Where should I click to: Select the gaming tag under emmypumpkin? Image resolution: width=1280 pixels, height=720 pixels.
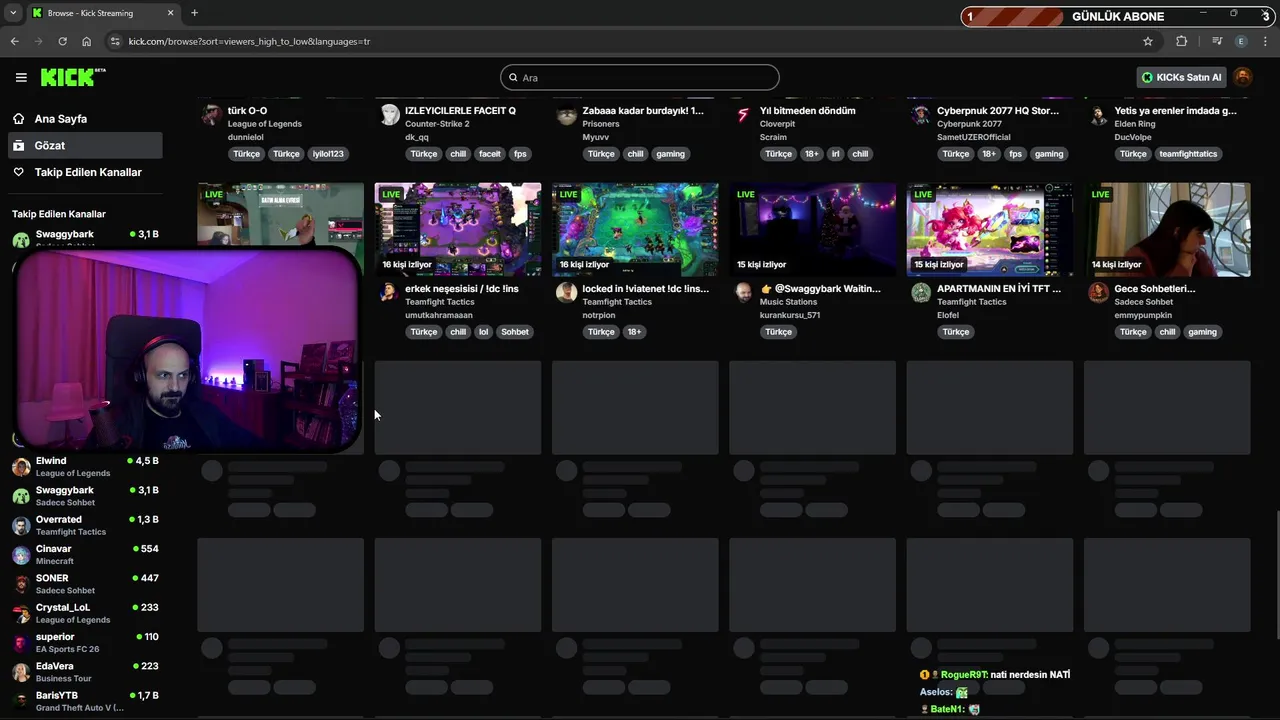coord(1203,332)
